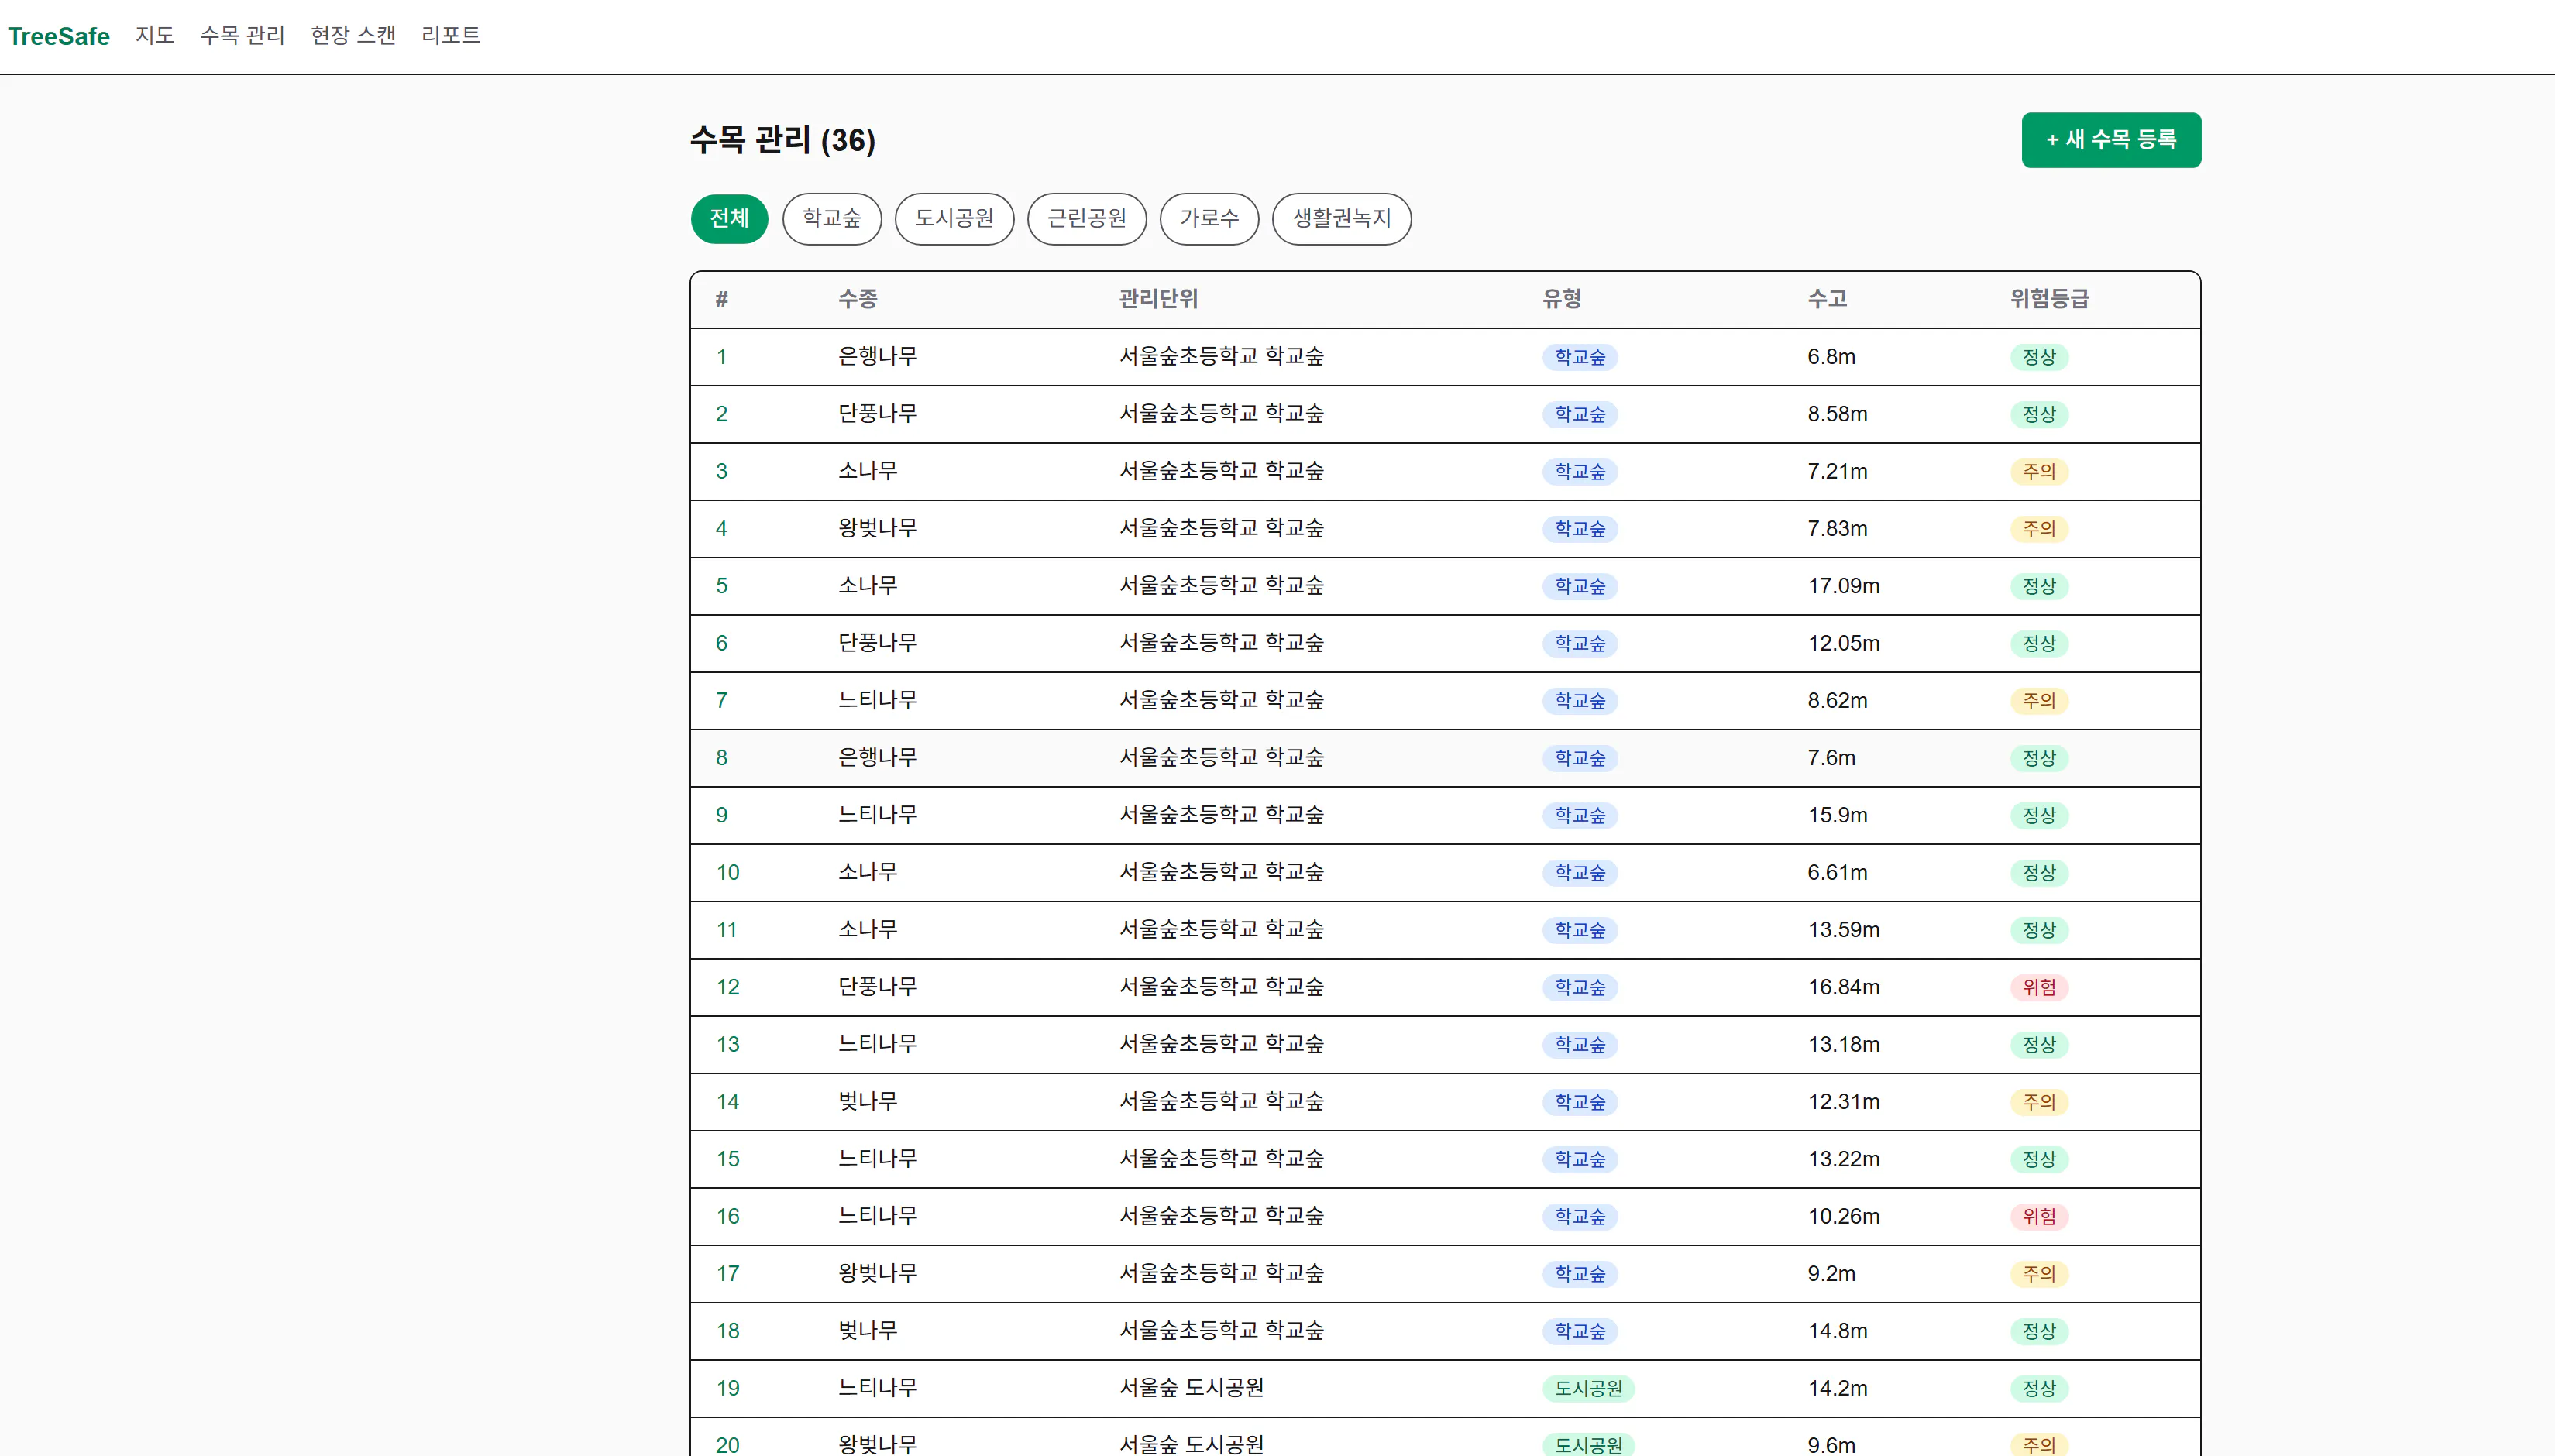Open the TreeSafe home logo link
The height and width of the screenshot is (1456, 2555).
[x=59, y=36]
